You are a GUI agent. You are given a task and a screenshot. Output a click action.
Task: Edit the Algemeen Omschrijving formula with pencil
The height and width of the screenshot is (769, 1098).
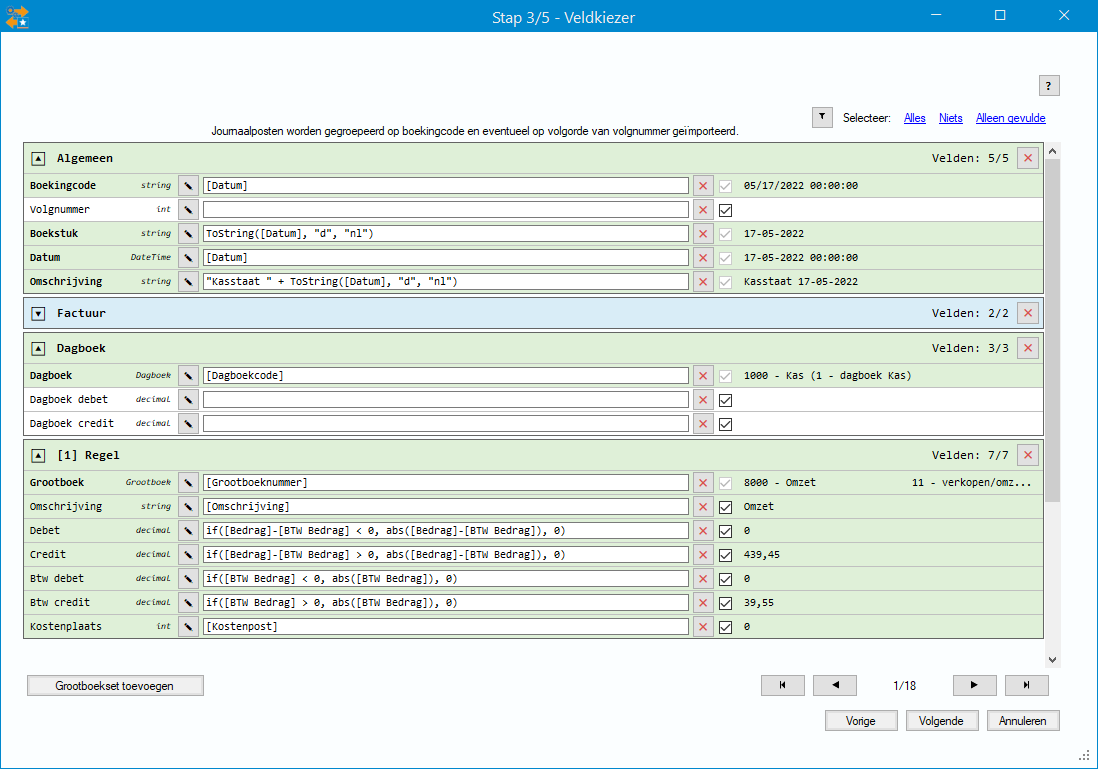coord(188,282)
